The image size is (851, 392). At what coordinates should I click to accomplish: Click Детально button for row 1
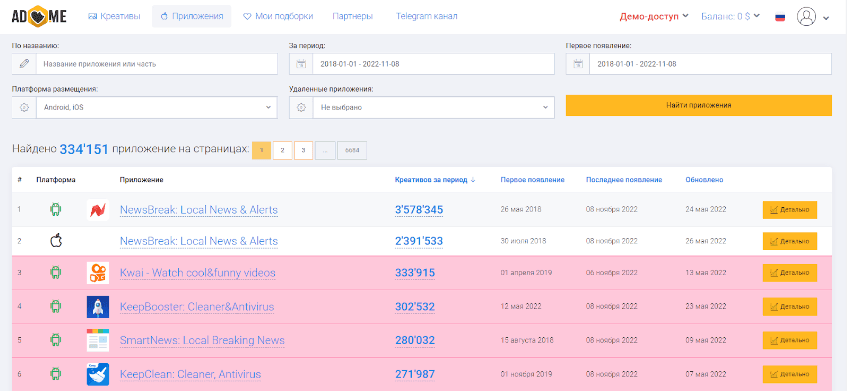790,210
